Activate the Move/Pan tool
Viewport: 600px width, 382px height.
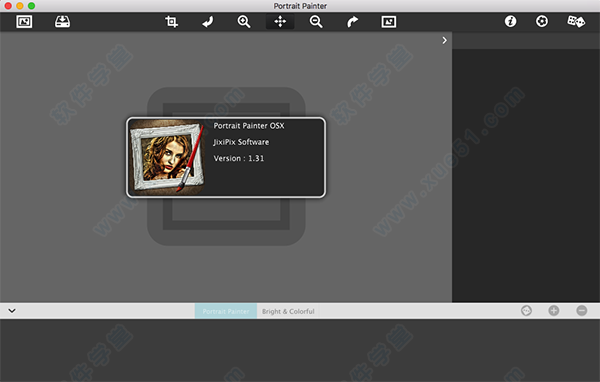tap(280, 21)
